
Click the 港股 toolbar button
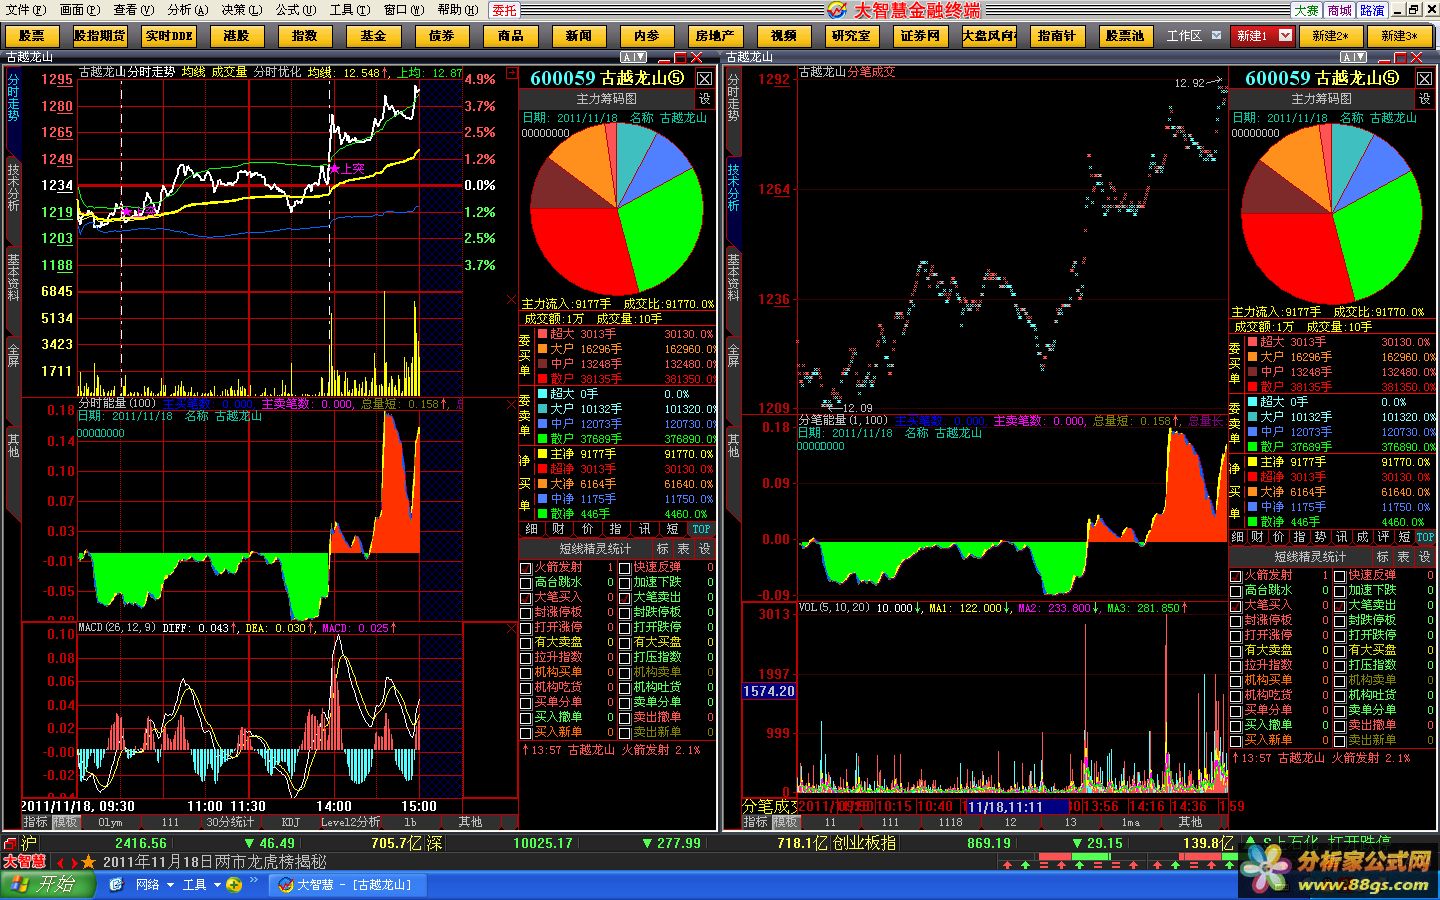237,35
